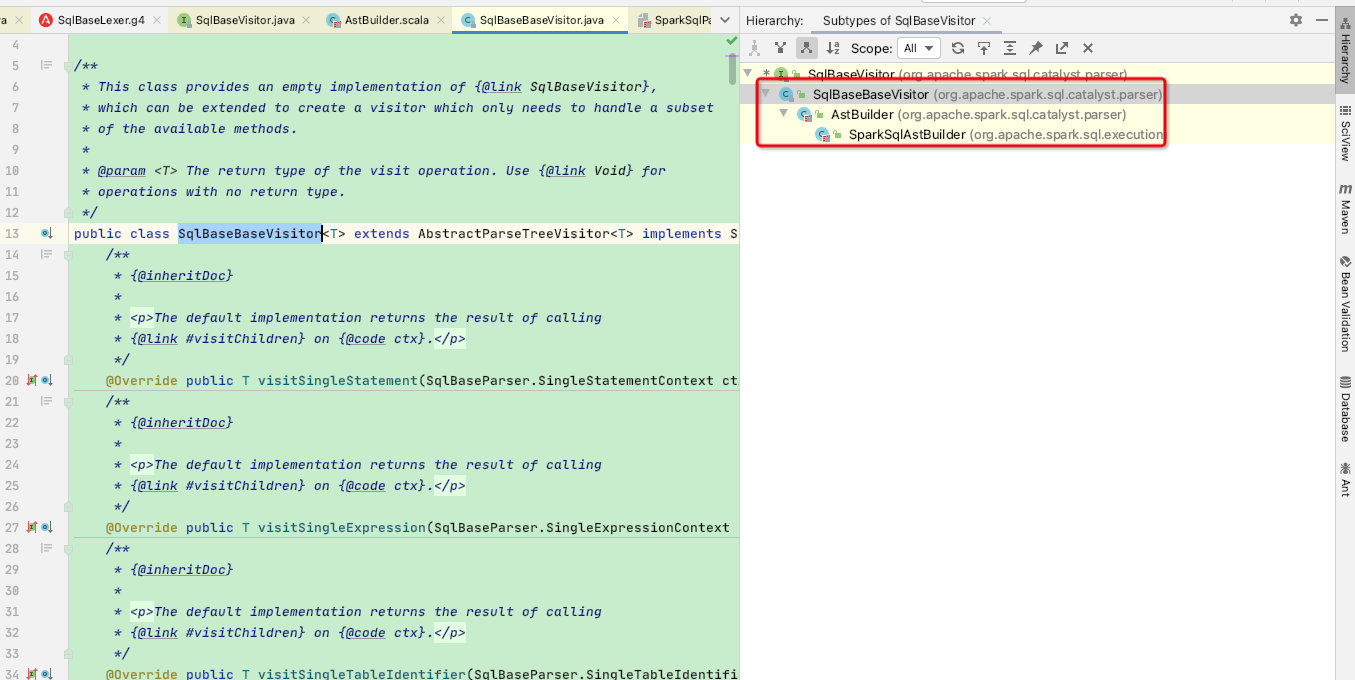The width and height of the screenshot is (1355, 680).
Task: Open the Scope dropdown set to All
Action: click(919, 48)
